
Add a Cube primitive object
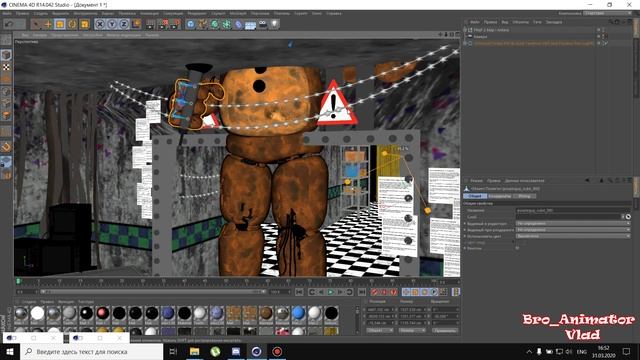tap(191, 24)
